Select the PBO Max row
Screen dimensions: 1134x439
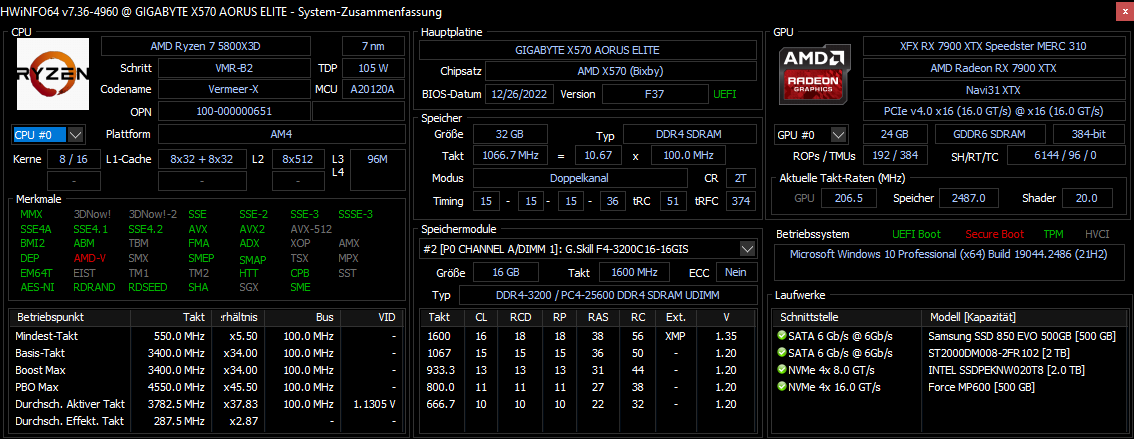coord(206,387)
